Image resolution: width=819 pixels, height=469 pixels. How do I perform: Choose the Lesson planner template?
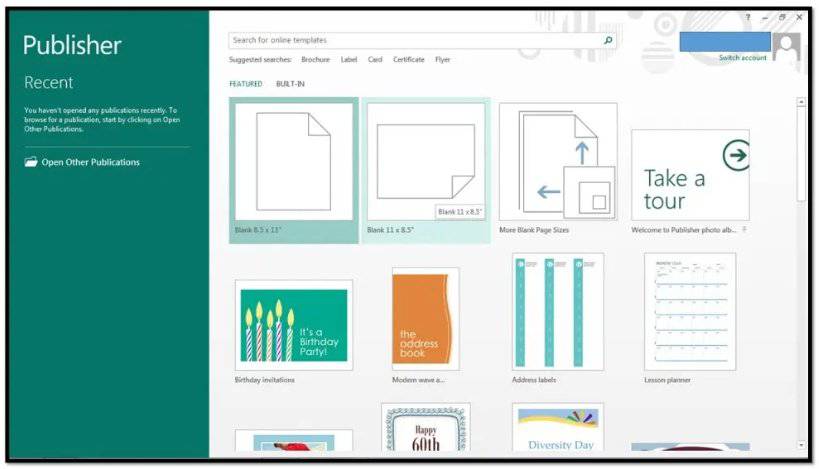[x=689, y=311]
